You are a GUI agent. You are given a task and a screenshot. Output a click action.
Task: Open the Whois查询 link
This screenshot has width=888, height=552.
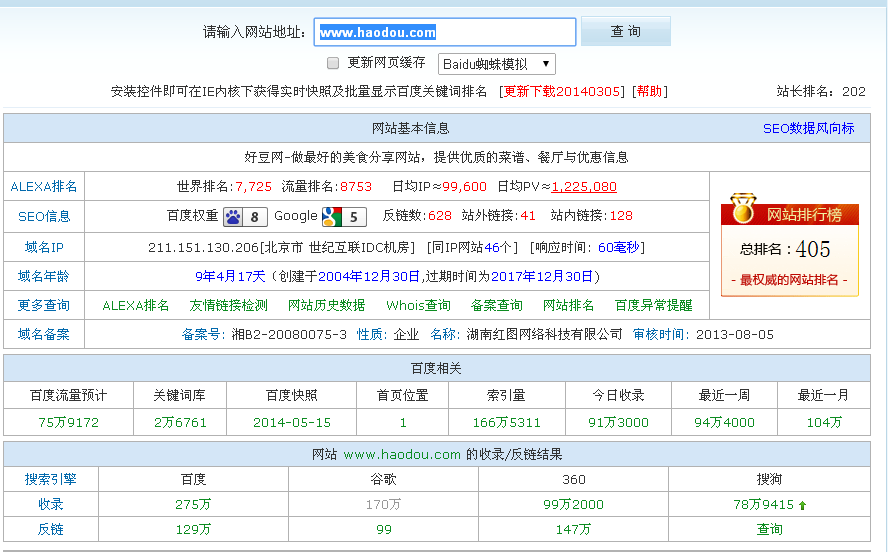click(x=418, y=305)
